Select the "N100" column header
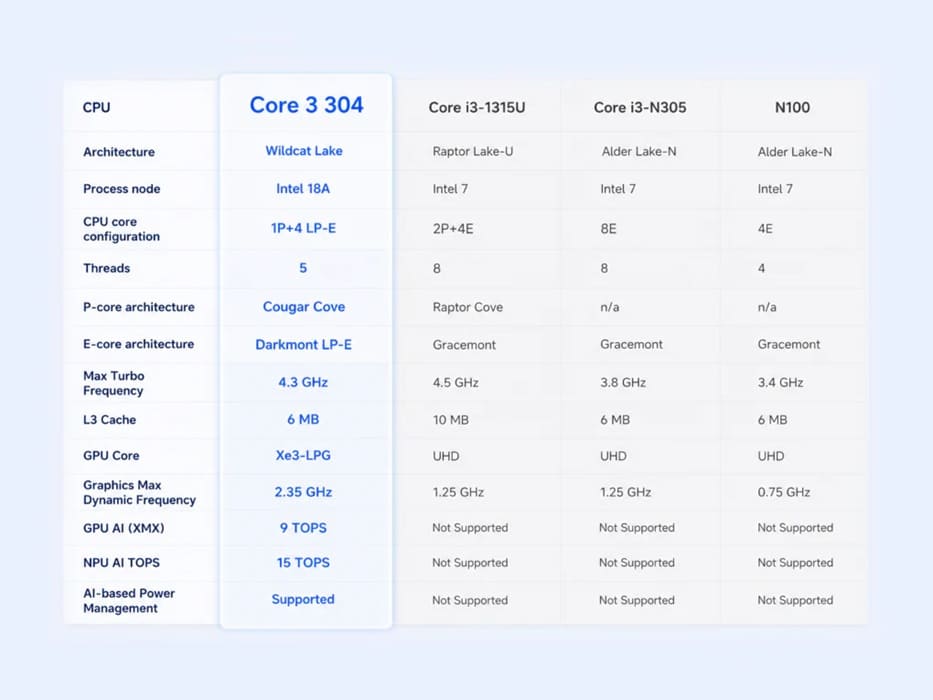The image size is (933, 700). pos(792,107)
